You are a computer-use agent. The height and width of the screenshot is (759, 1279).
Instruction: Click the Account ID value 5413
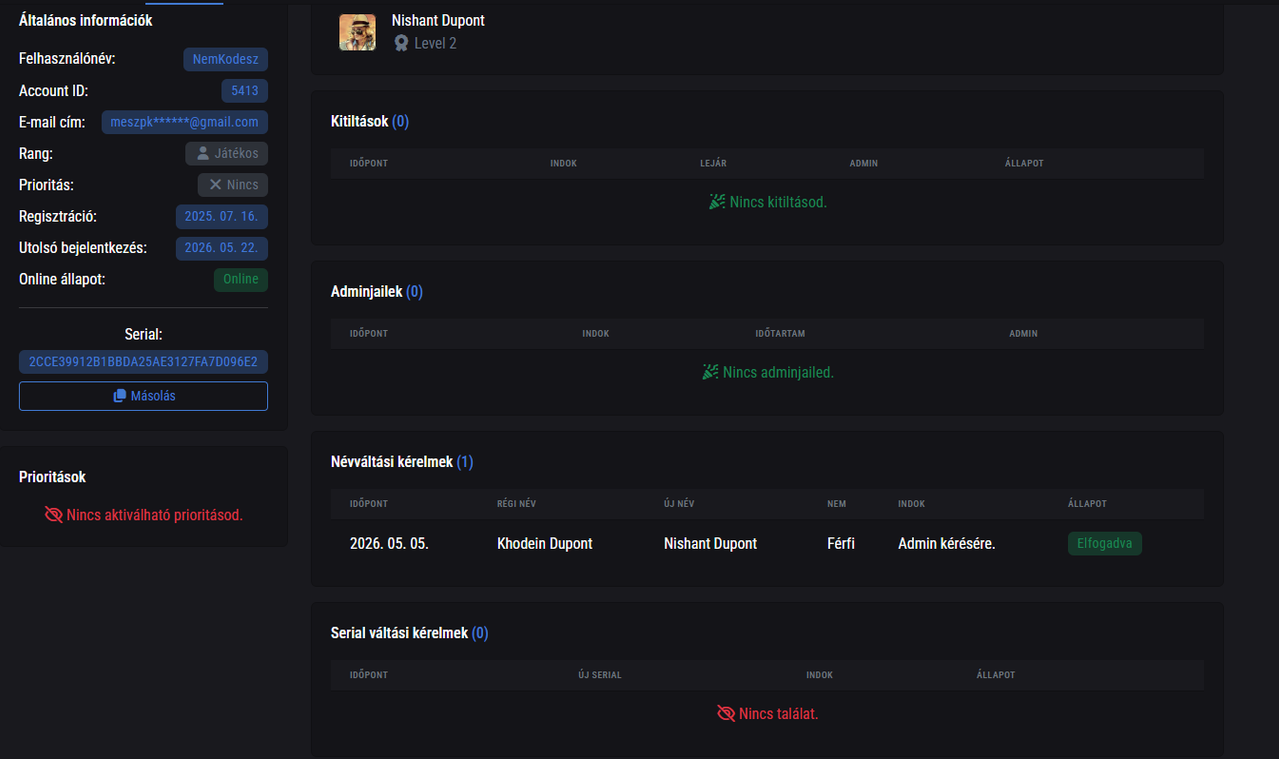pos(244,91)
